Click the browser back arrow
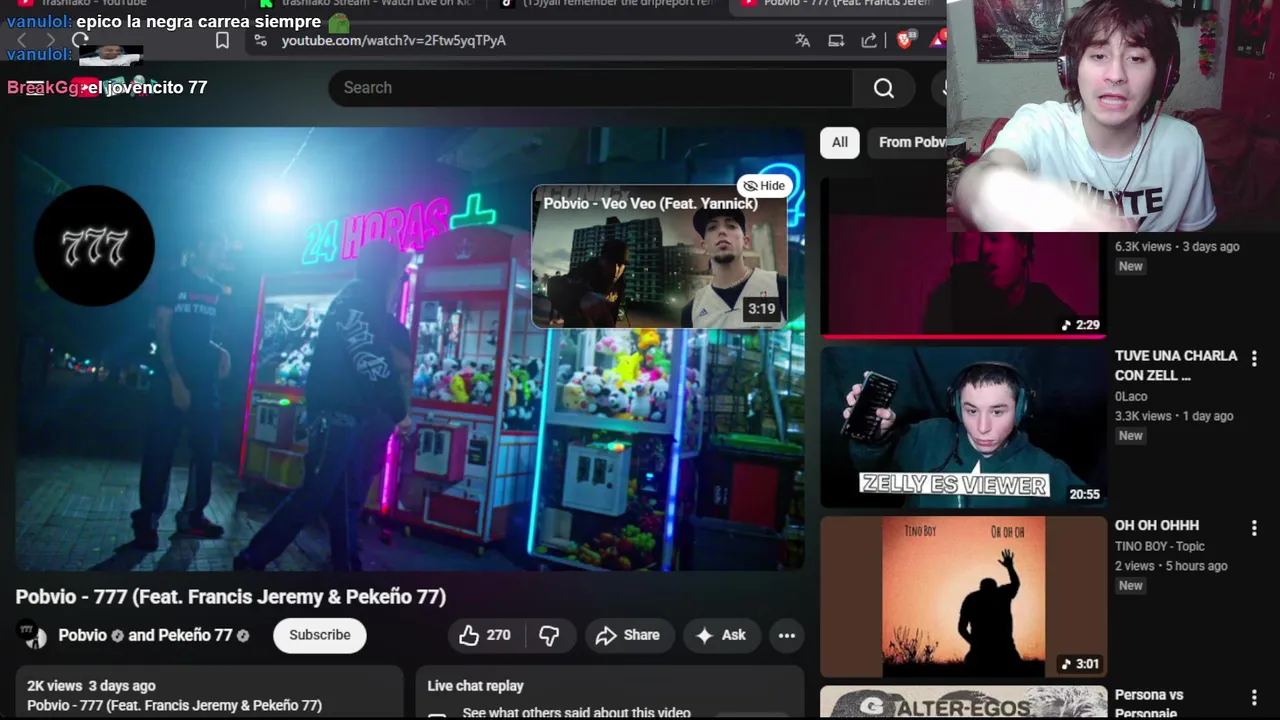This screenshot has height=720, width=1280. click(x=22, y=40)
